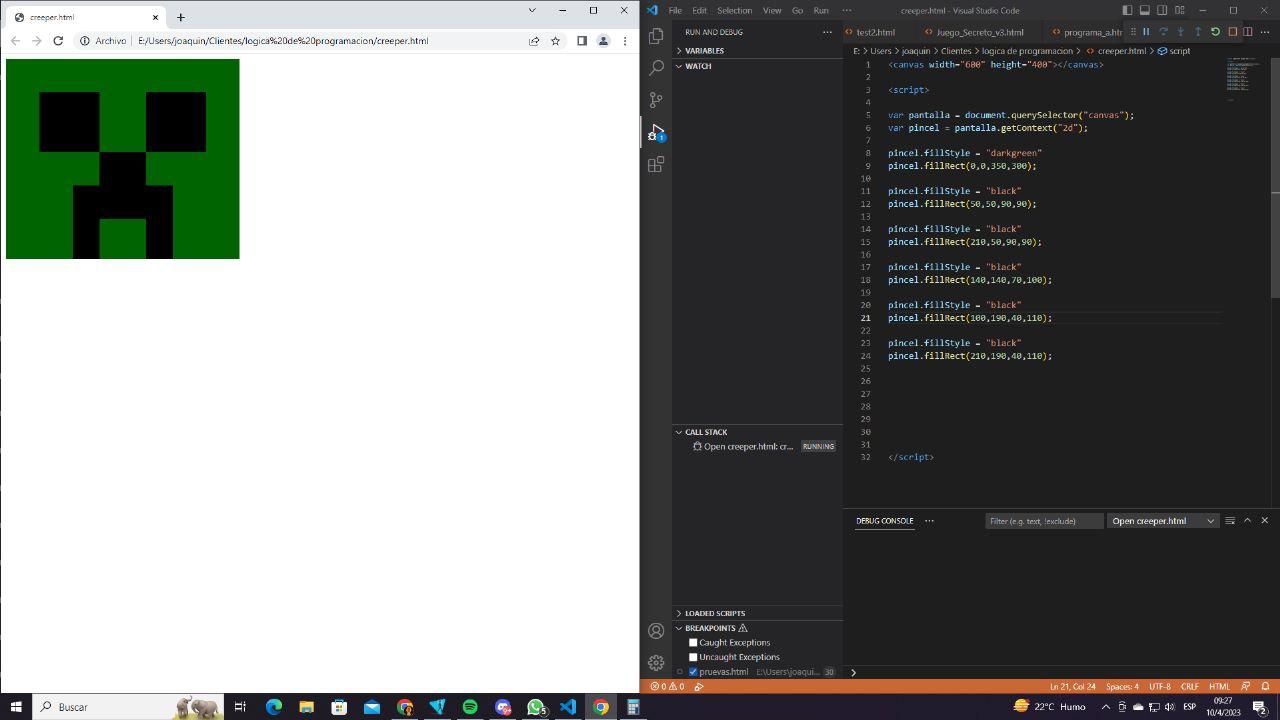Open Run and Debug more actions menu
Viewport: 1280px width, 720px height.
coord(827,32)
